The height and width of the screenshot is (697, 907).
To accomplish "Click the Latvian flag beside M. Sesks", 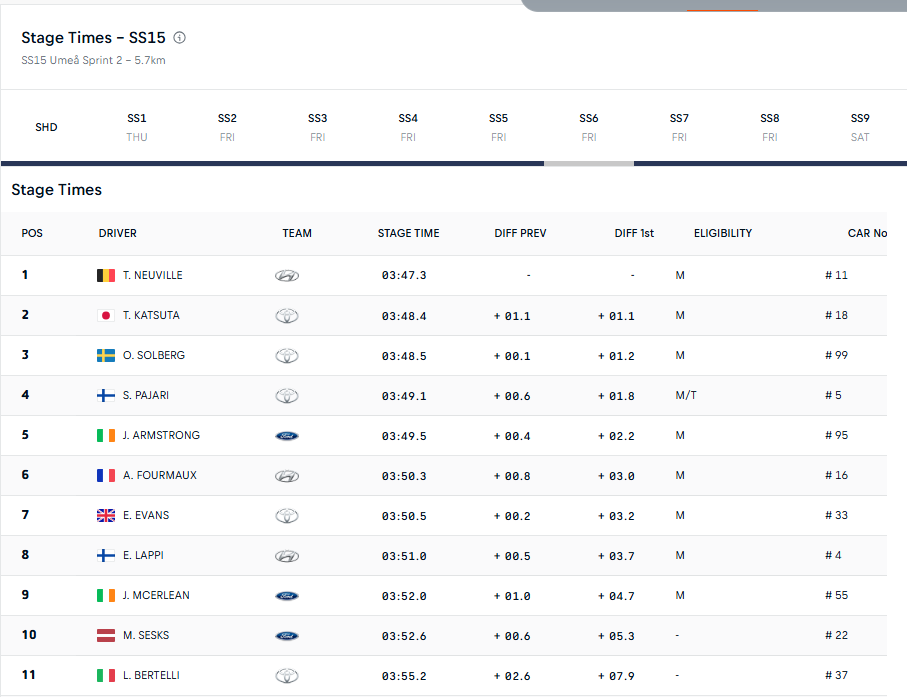I will pyautogui.click(x=105, y=635).
